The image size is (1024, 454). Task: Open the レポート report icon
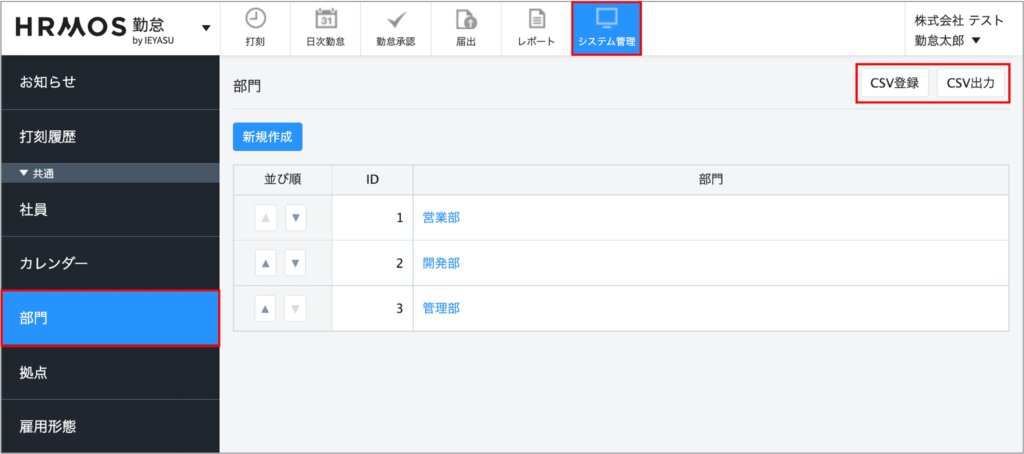tap(536, 19)
